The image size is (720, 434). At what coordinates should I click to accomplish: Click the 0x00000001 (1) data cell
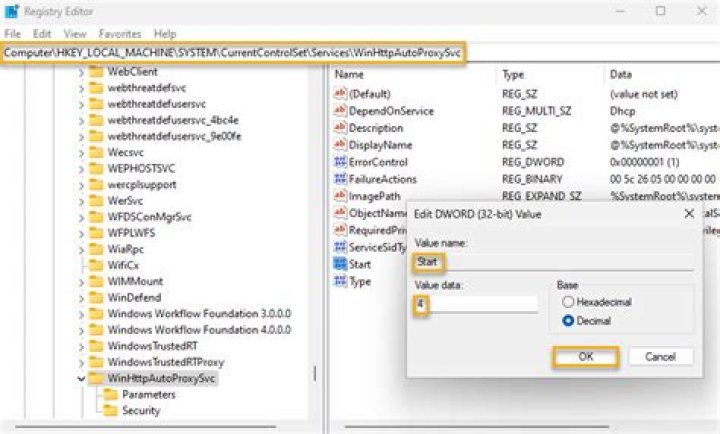click(x=644, y=162)
